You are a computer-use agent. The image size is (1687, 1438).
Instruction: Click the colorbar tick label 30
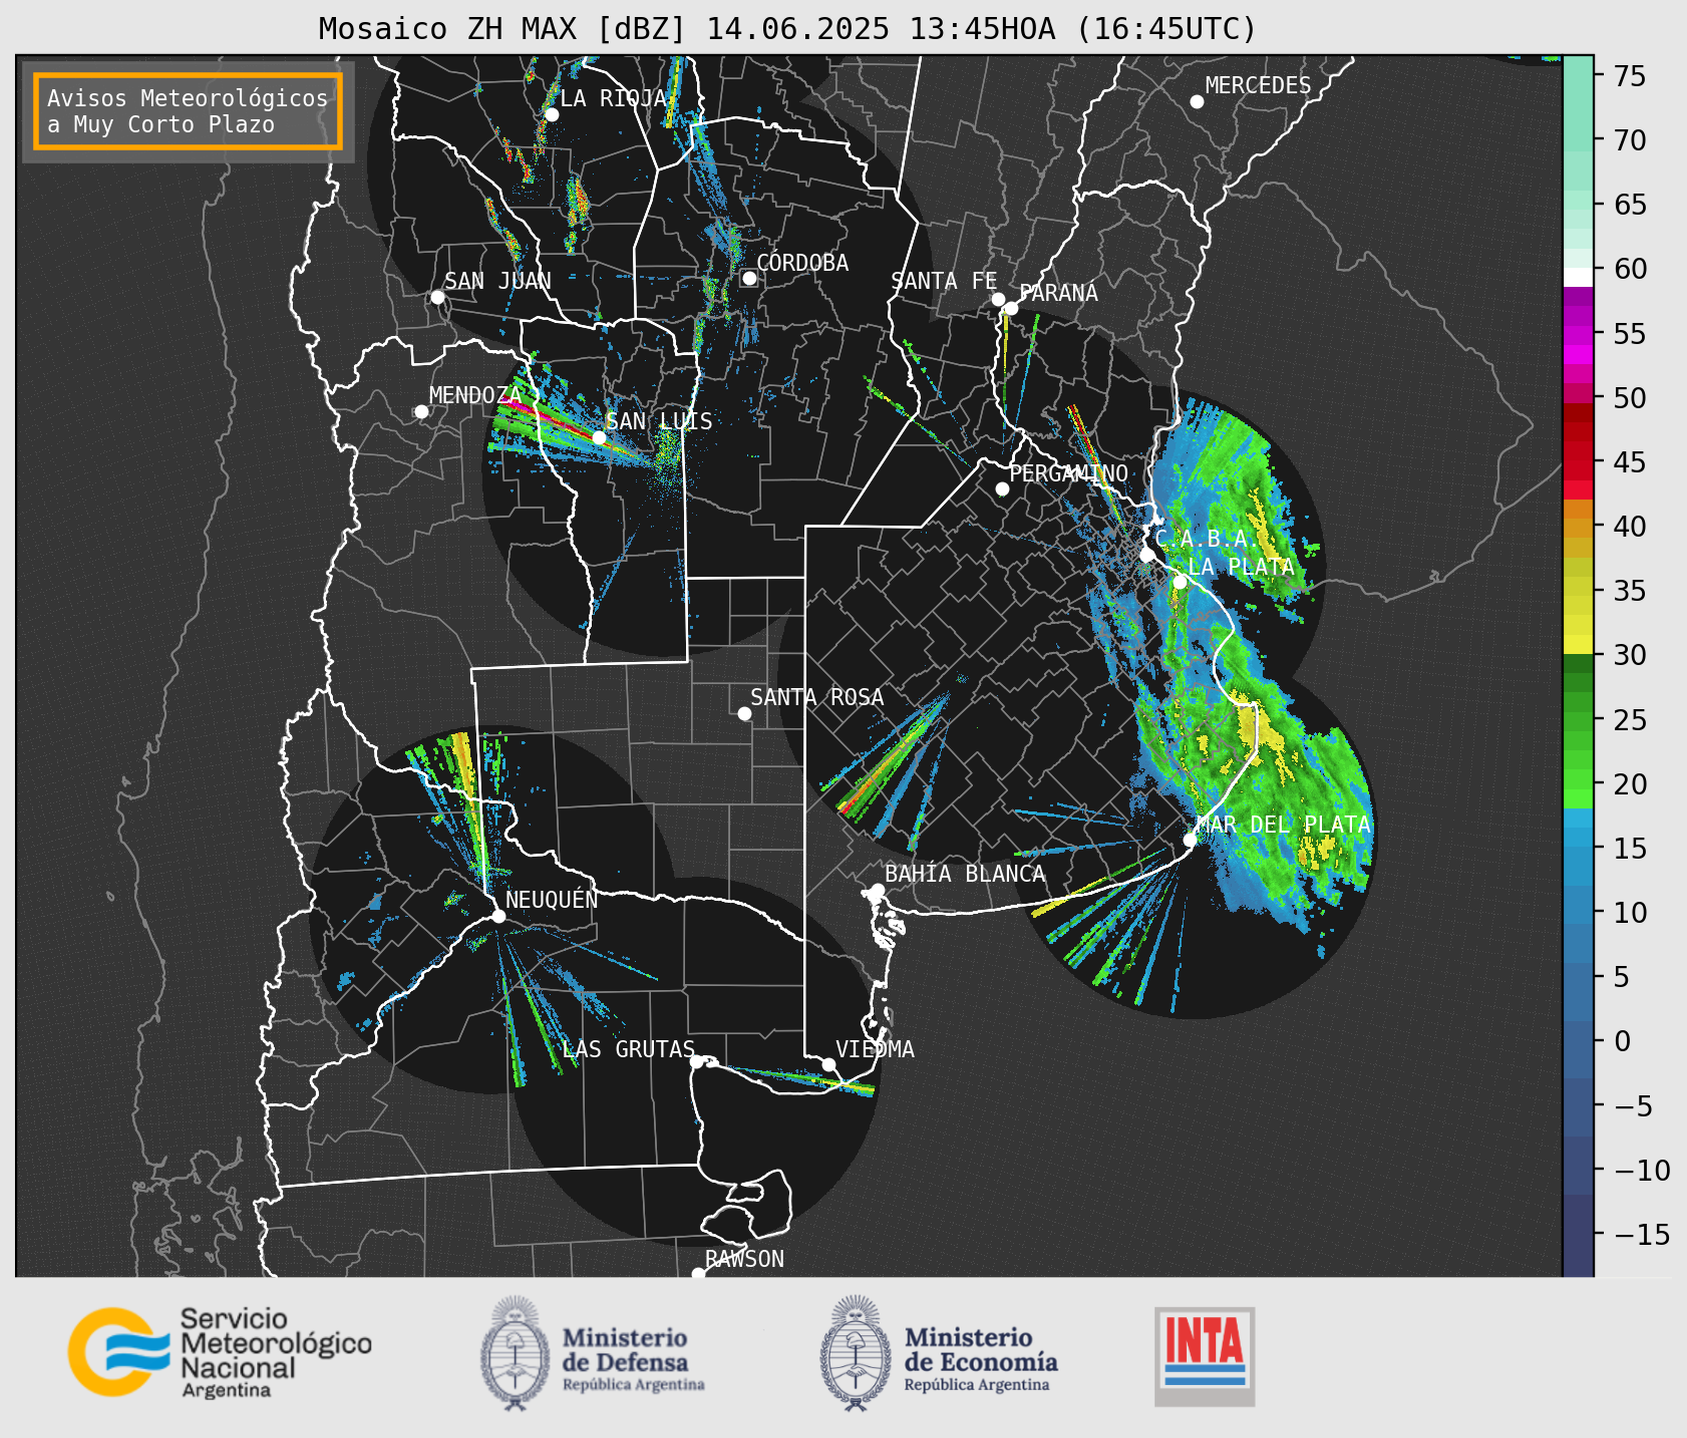(1629, 656)
